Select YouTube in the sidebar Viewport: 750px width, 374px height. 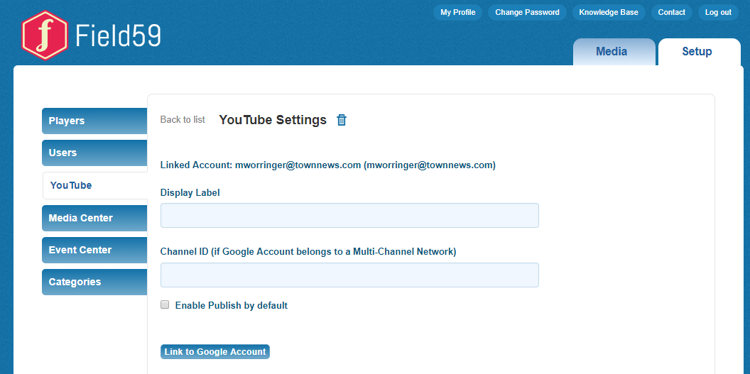pos(95,186)
